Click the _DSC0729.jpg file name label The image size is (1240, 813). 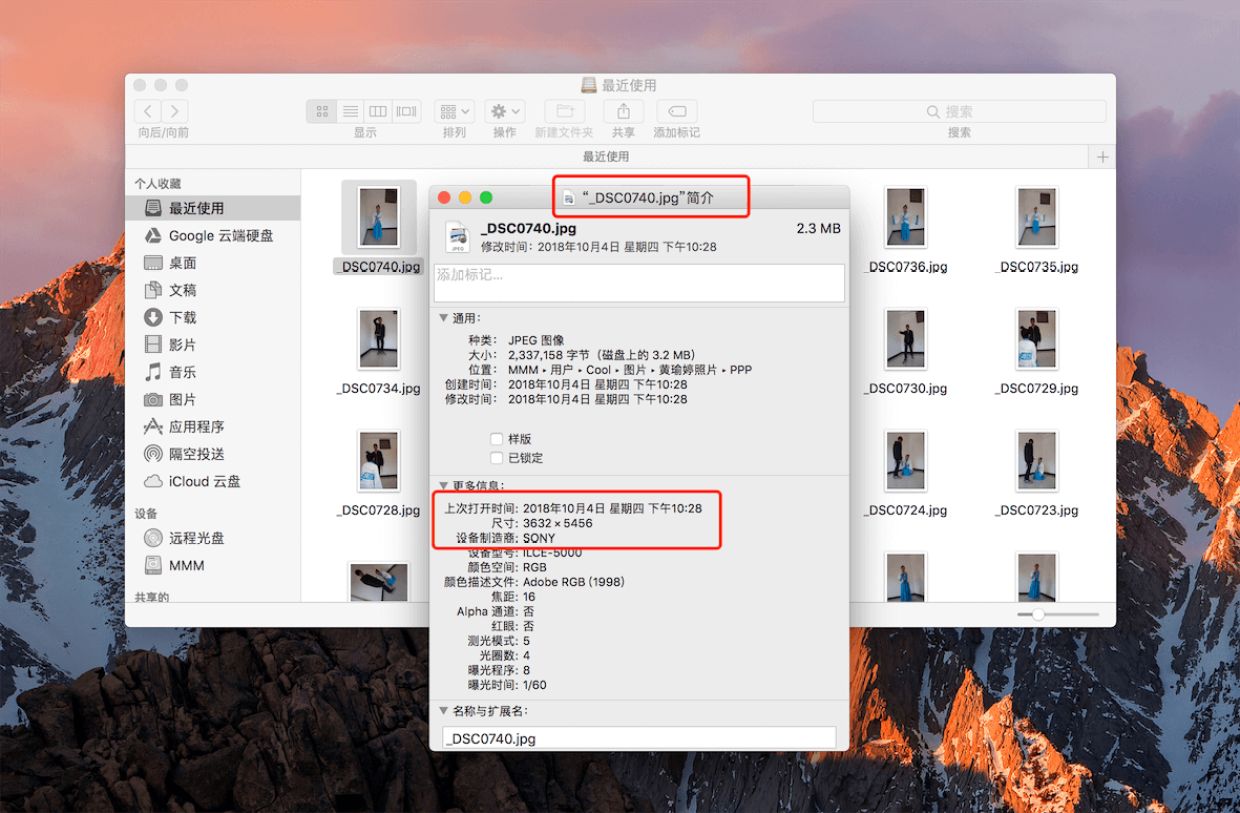coord(1037,388)
